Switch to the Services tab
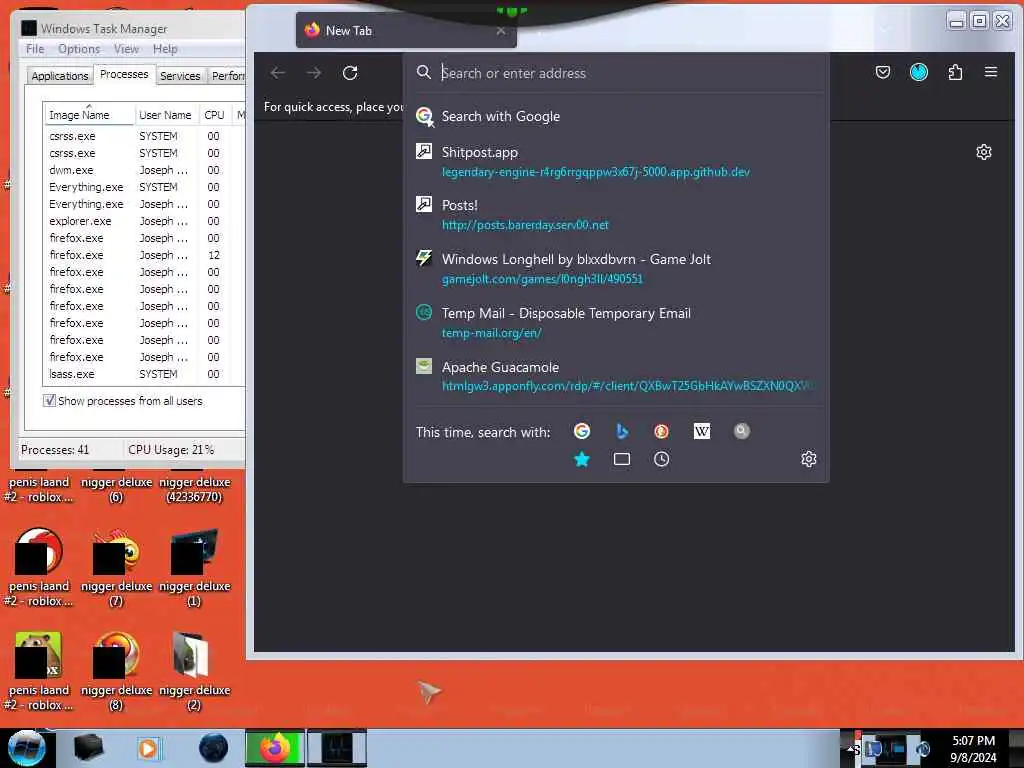 (180, 76)
